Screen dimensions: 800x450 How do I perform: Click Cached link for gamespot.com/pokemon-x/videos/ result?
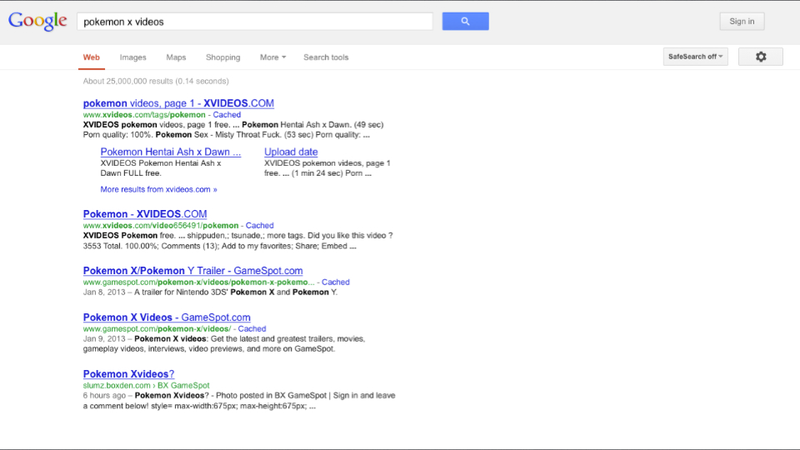(x=252, y=329)
